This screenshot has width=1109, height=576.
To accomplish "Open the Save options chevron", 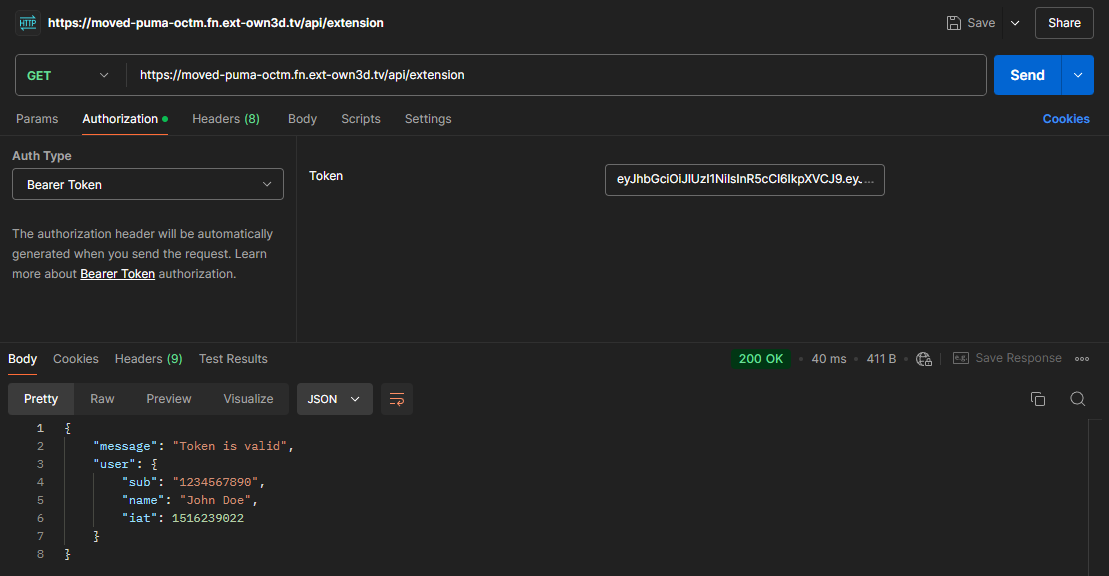I will 1015,23.
